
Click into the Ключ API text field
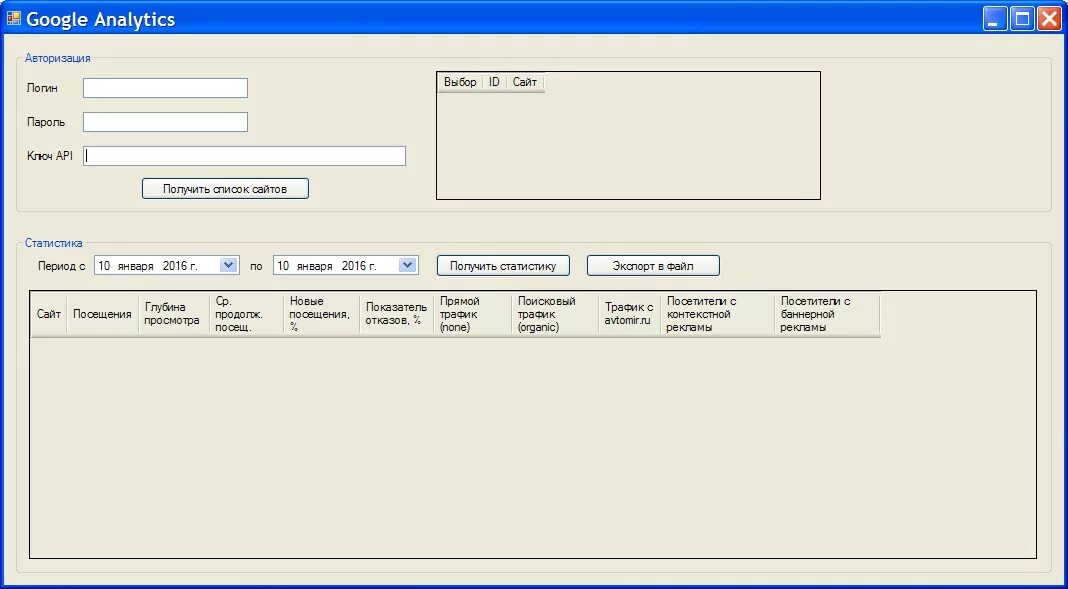coord(245,156)
